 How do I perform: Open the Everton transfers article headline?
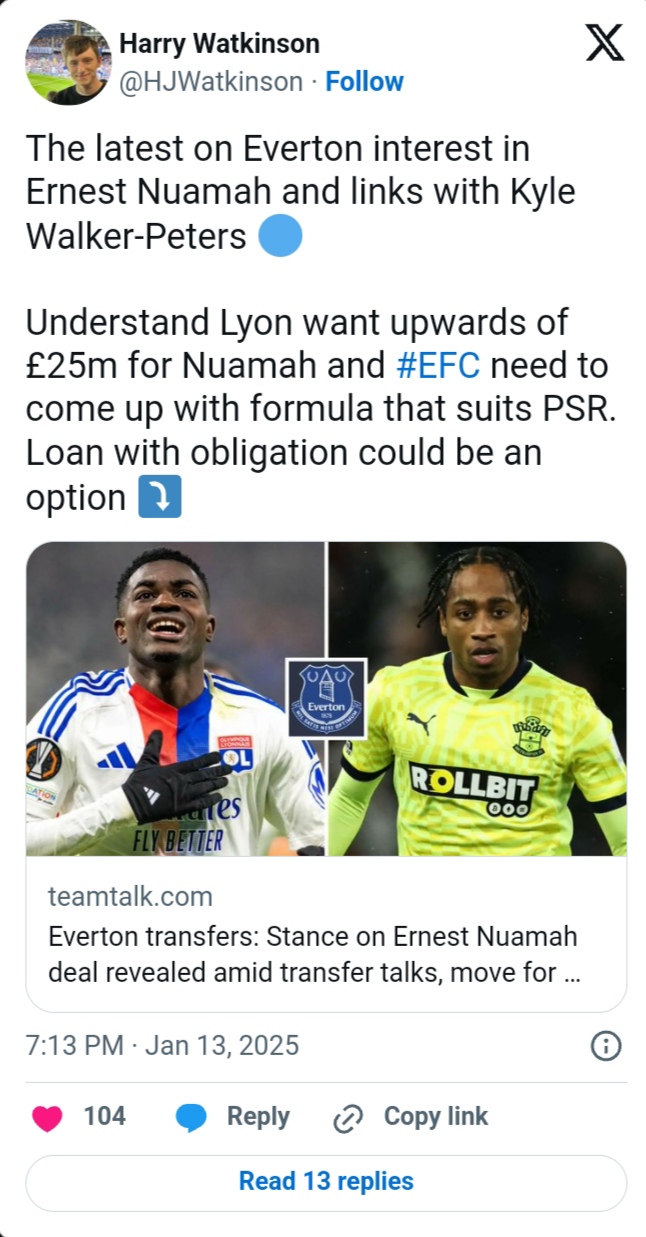pyautogui.click(x=312, y=955)
